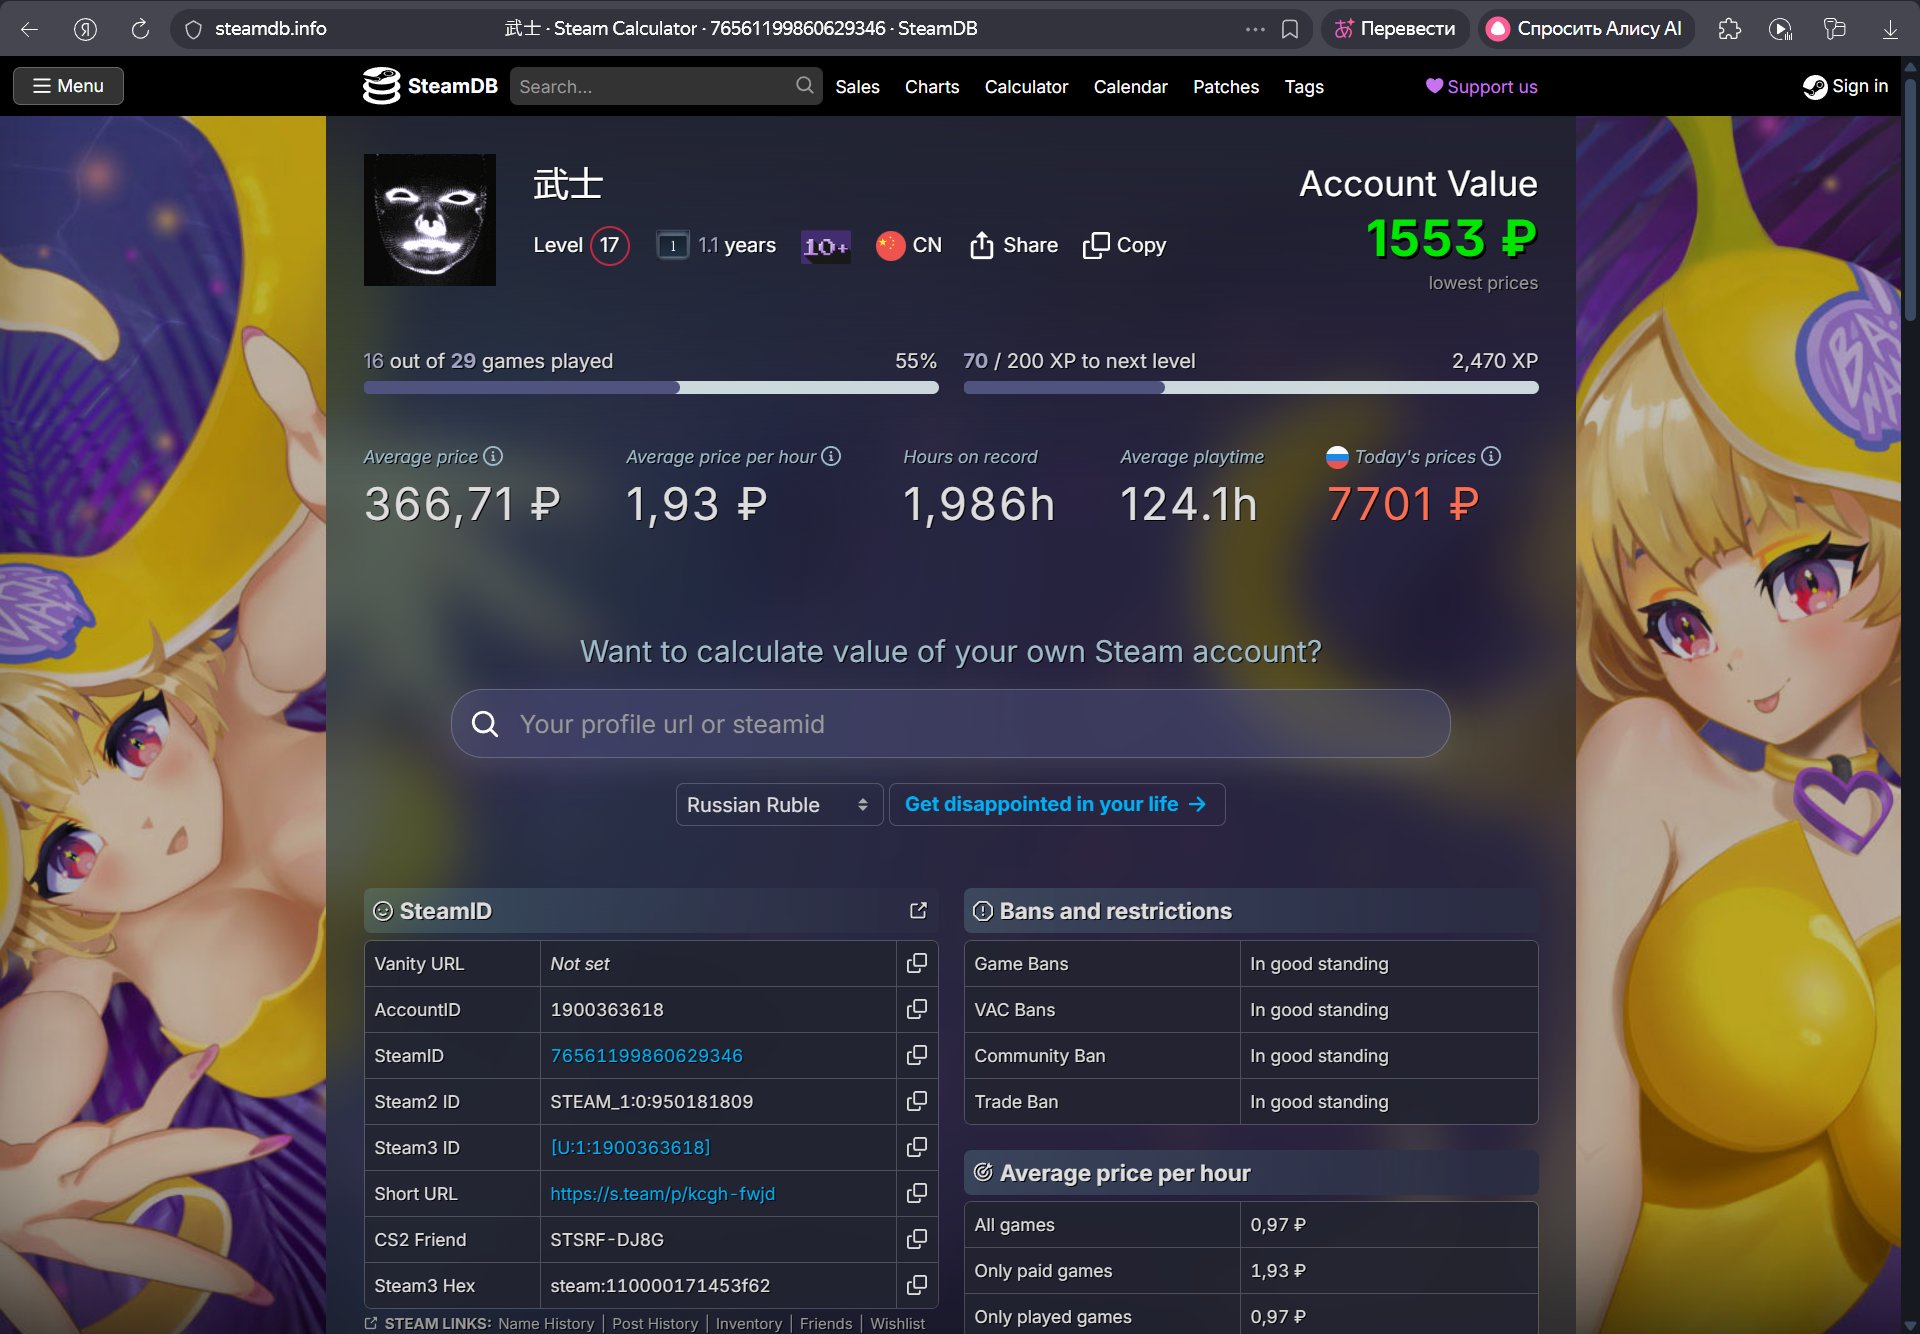Open the Steam3 ID link [U:1:1900363618]
The image size is (1920, 1334).
tap(630, 1147)
